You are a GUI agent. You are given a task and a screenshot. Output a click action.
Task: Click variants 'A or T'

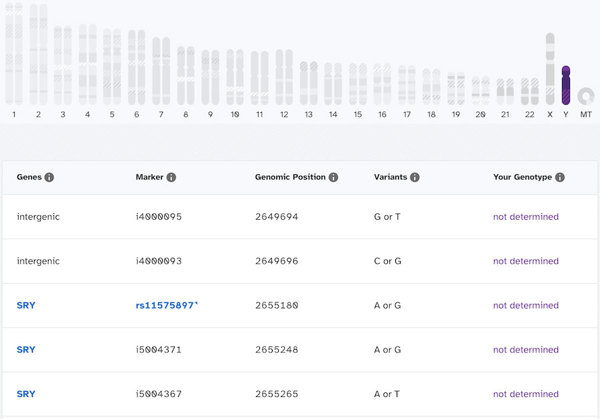[x=387, y=394]
